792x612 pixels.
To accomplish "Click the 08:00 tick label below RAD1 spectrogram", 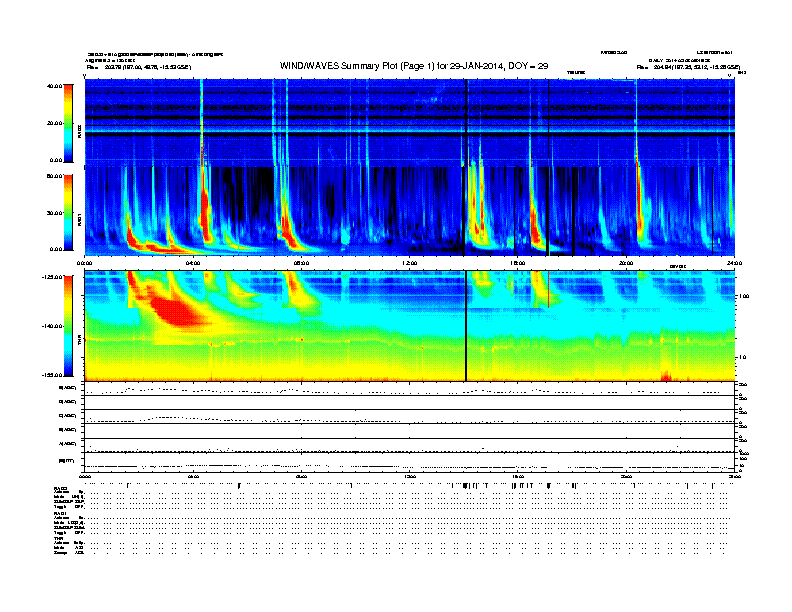I will (x=301, y=263).
